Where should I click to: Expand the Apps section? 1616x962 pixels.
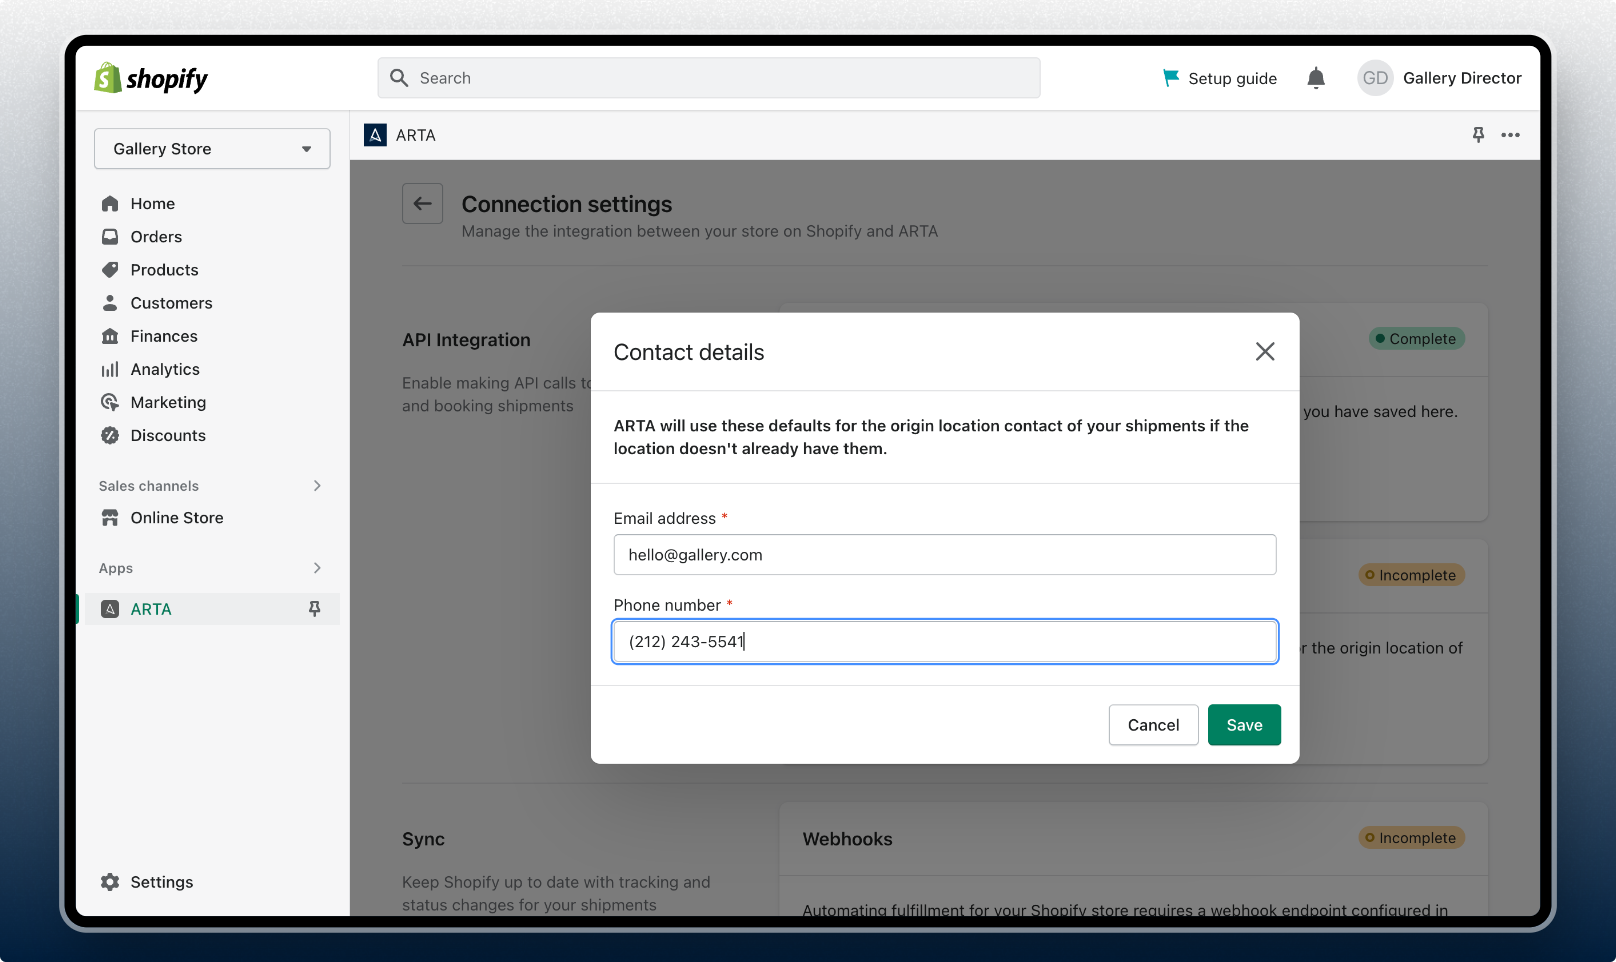point(316,568)
